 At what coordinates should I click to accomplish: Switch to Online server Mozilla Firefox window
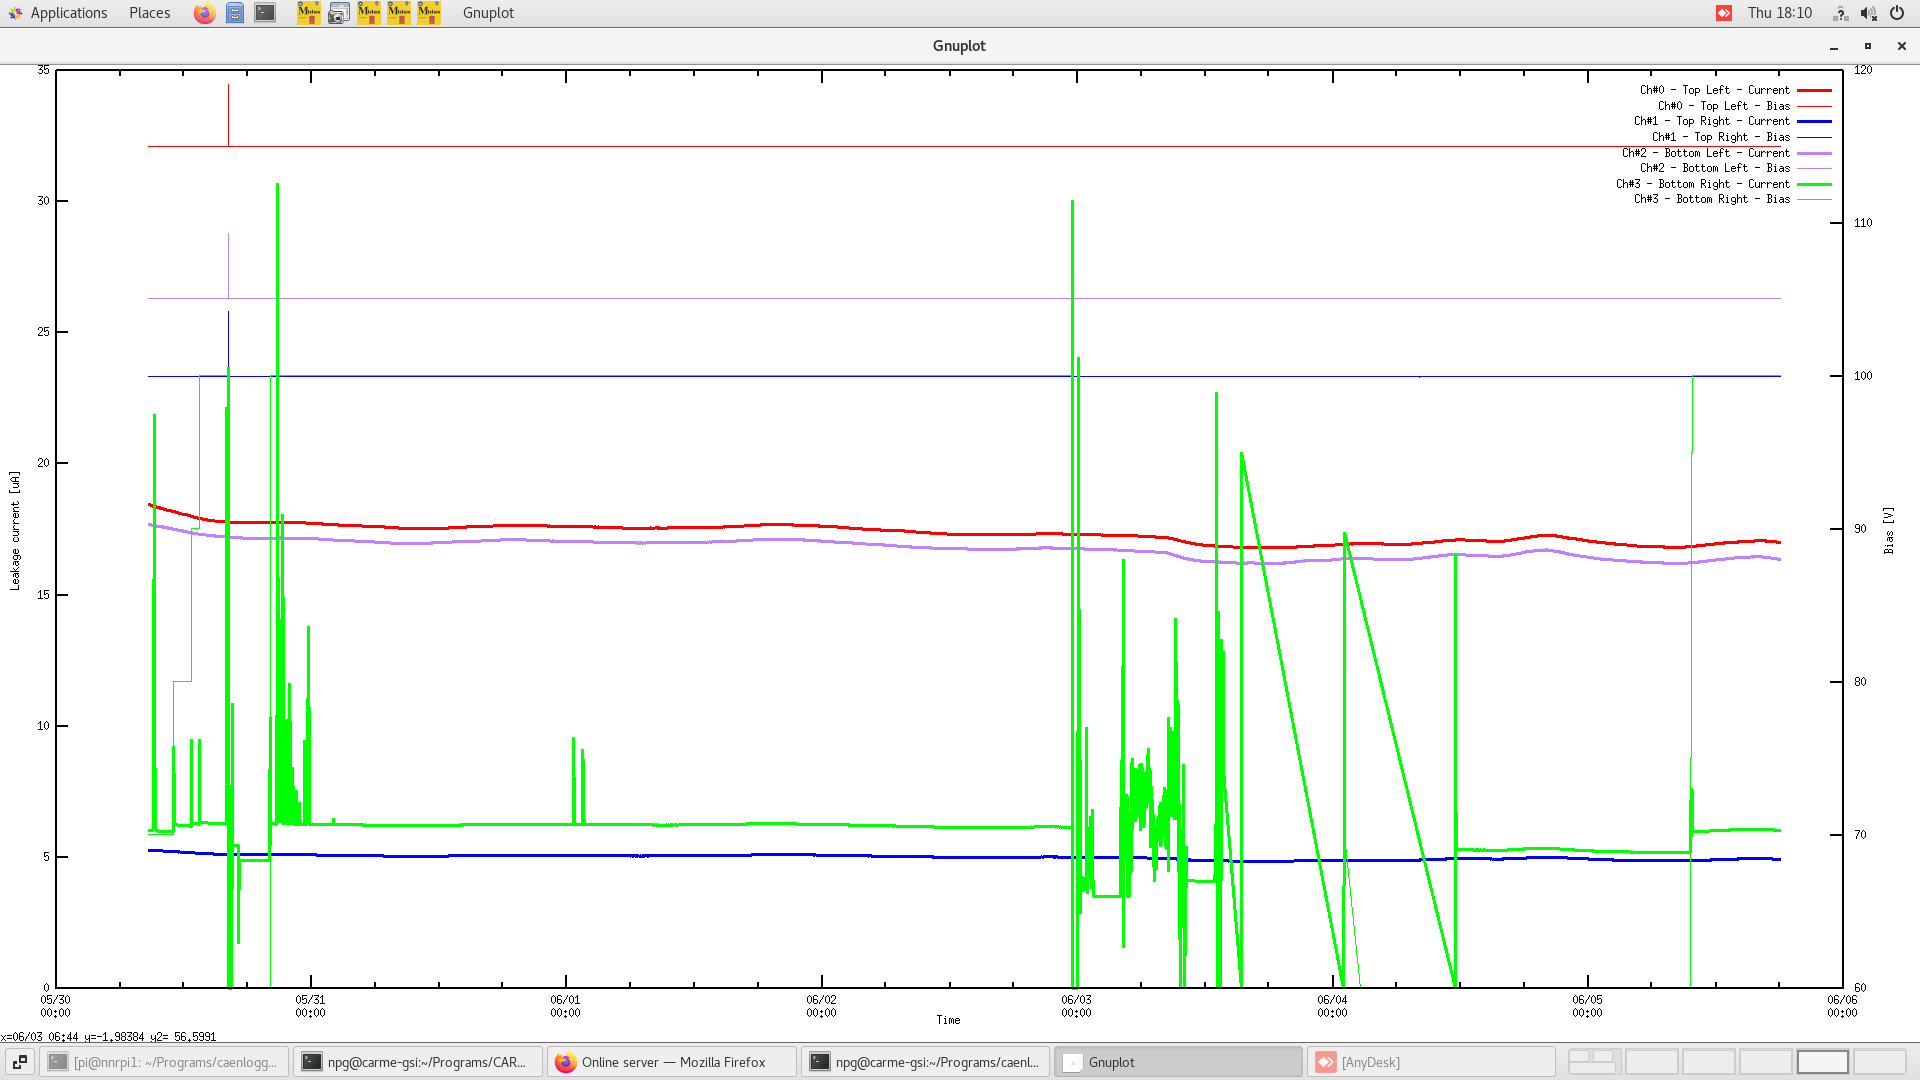coord(672,1062)
